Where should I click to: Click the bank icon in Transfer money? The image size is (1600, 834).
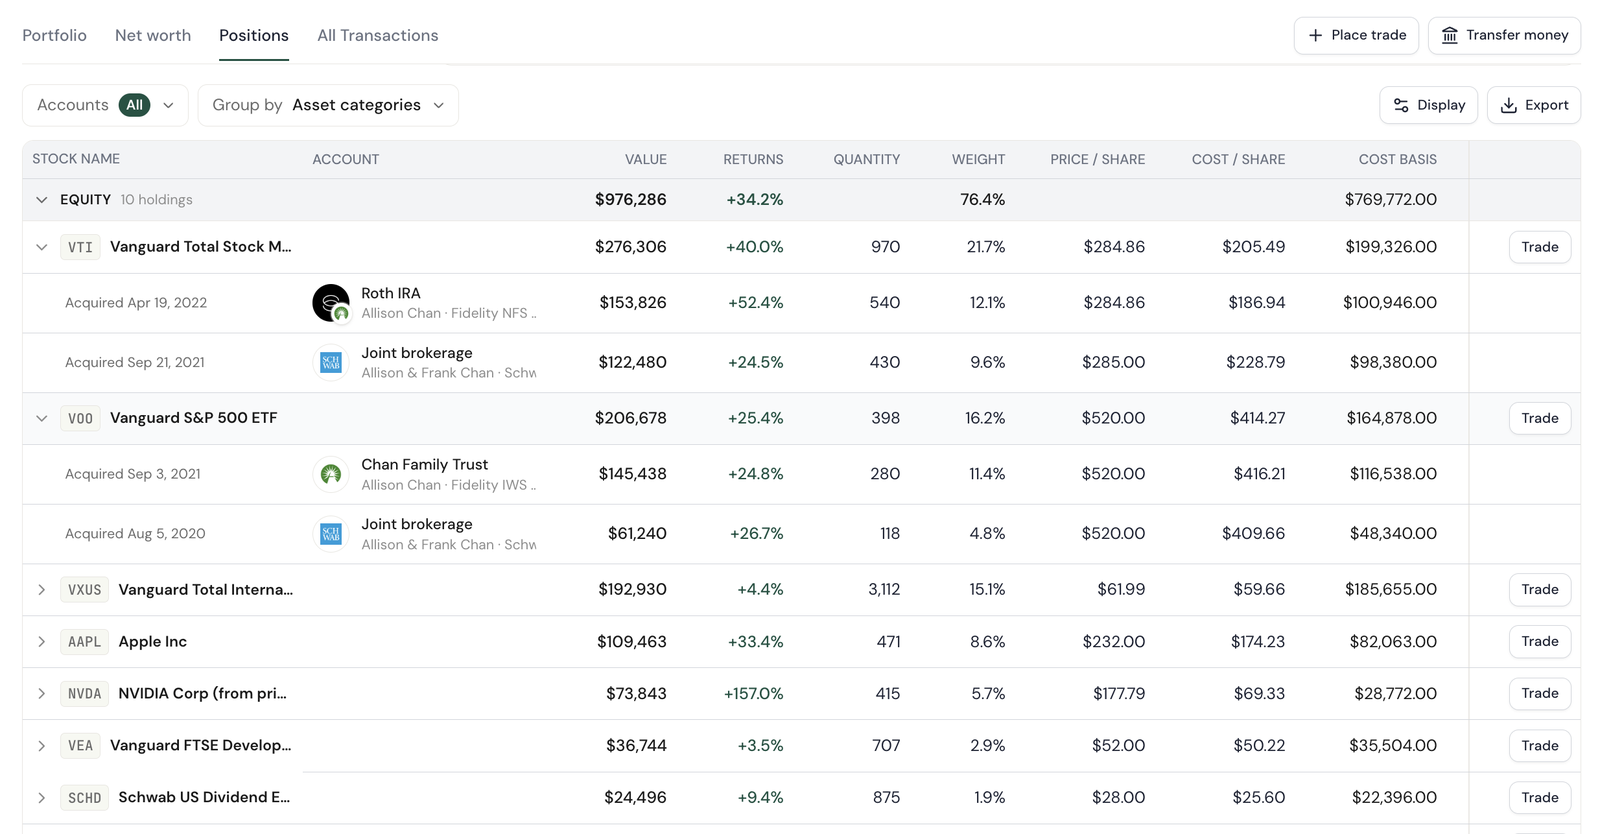pyautogui.click(x=1449, y=35)
